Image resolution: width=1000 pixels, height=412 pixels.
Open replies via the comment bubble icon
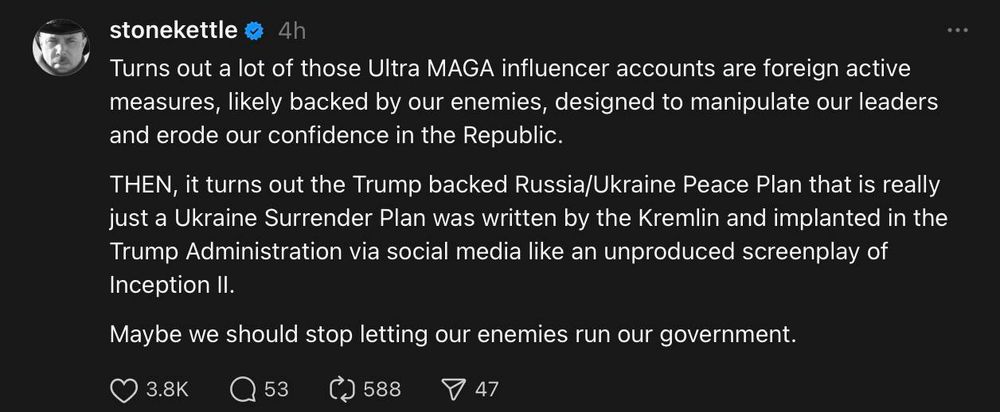(243, 389)
